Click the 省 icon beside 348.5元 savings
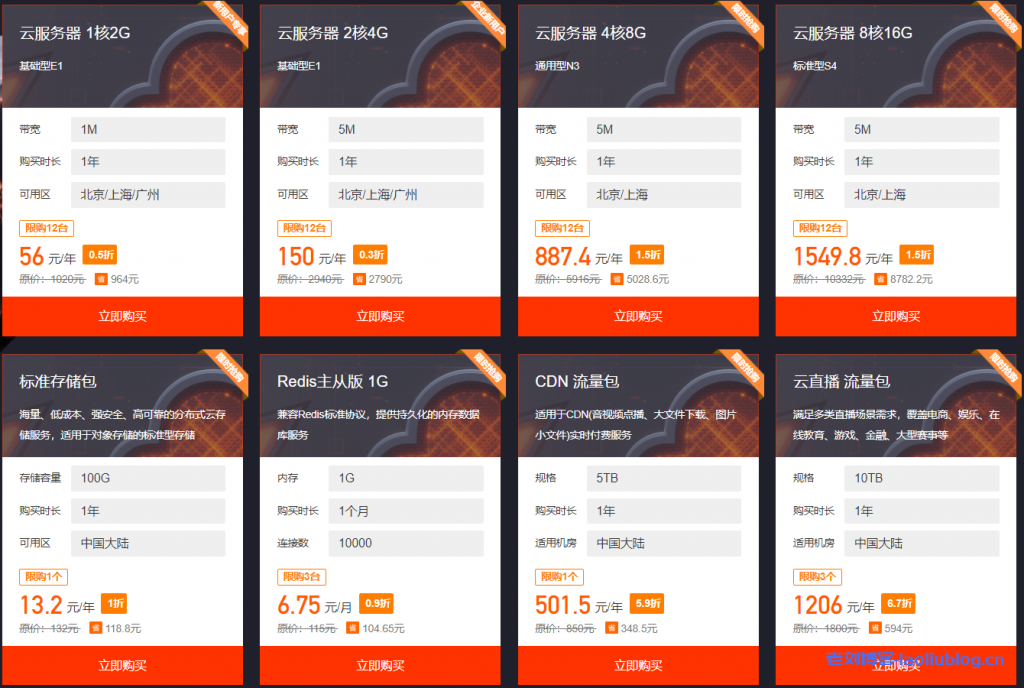 pos(610,628)
